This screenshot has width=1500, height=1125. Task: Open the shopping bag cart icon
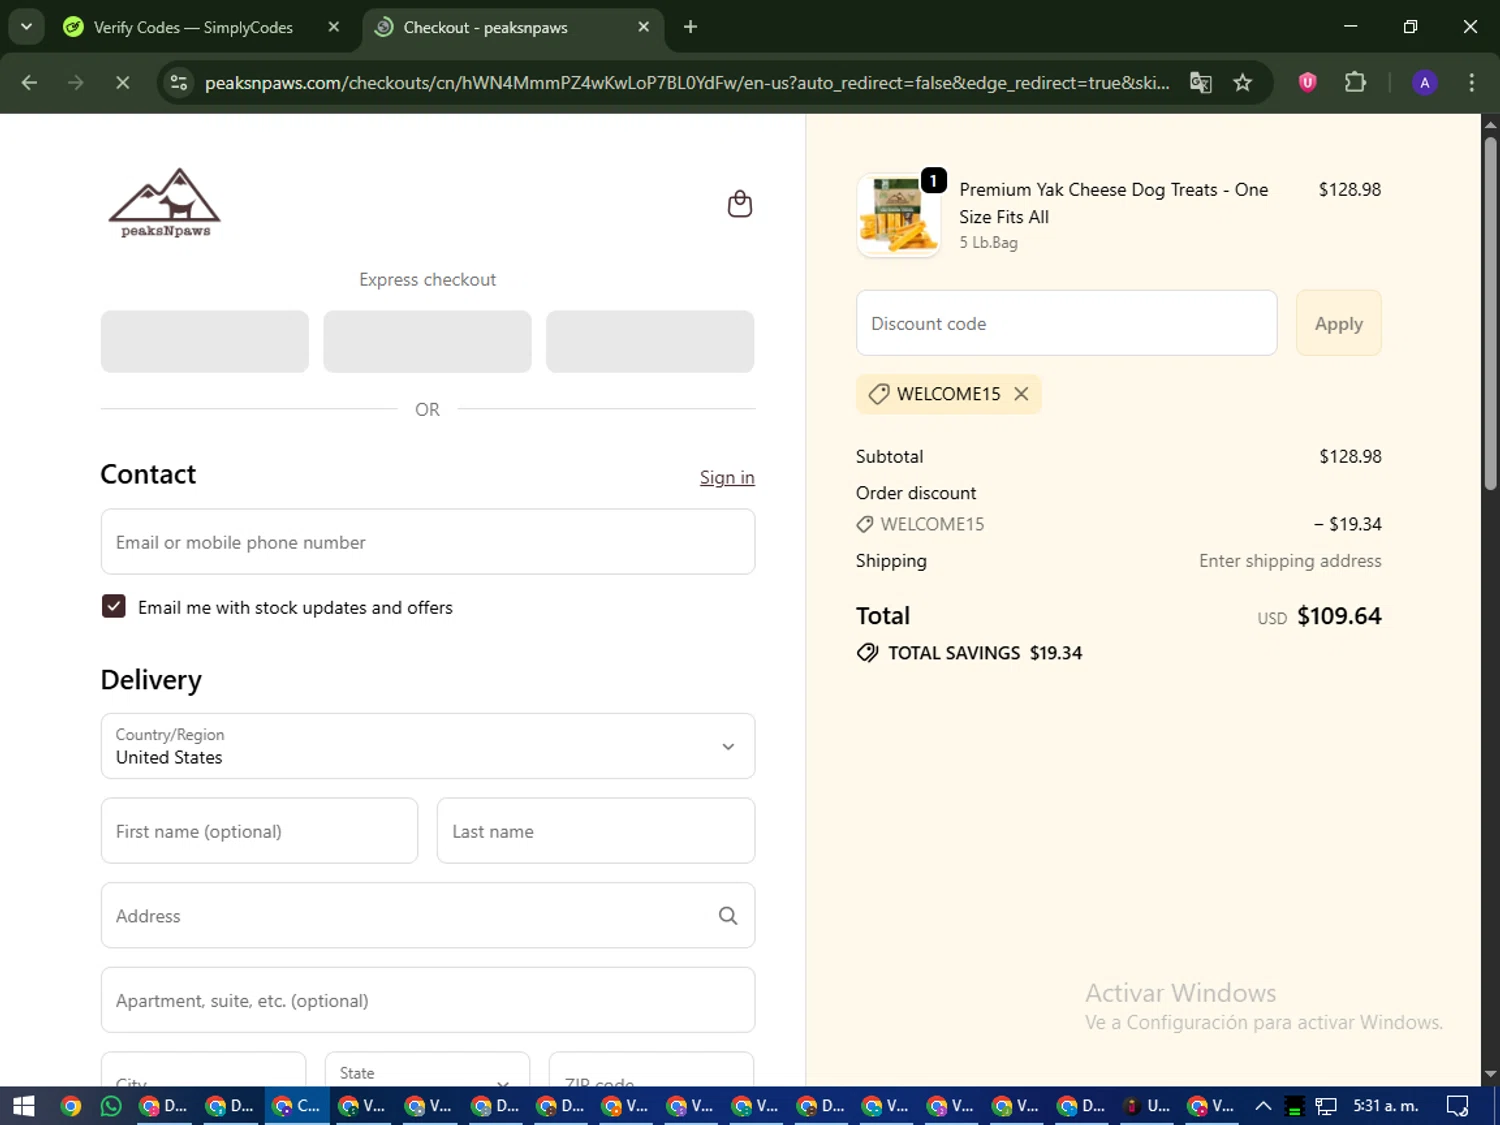coord(739,204)
